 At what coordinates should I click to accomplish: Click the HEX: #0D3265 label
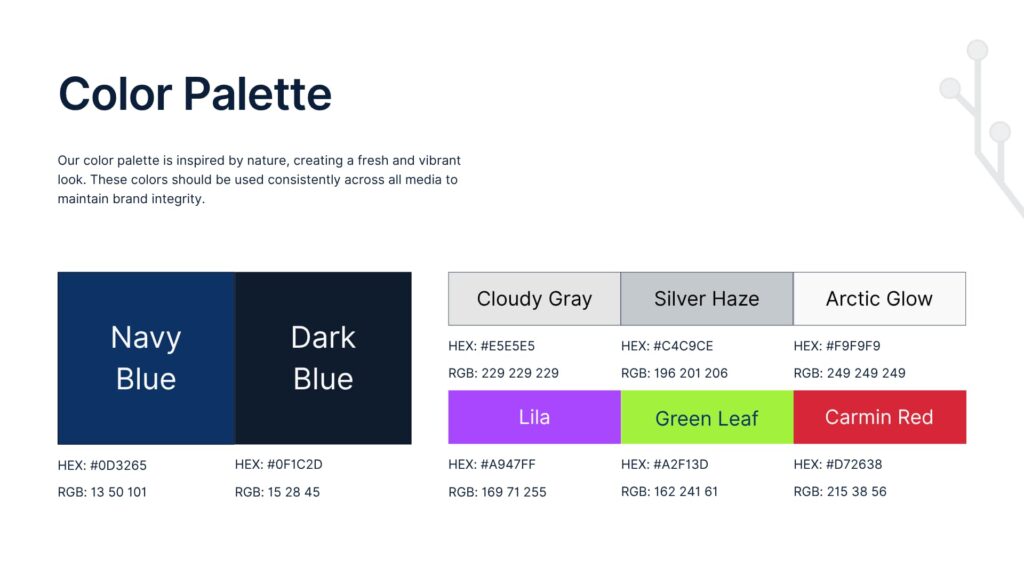102,465
